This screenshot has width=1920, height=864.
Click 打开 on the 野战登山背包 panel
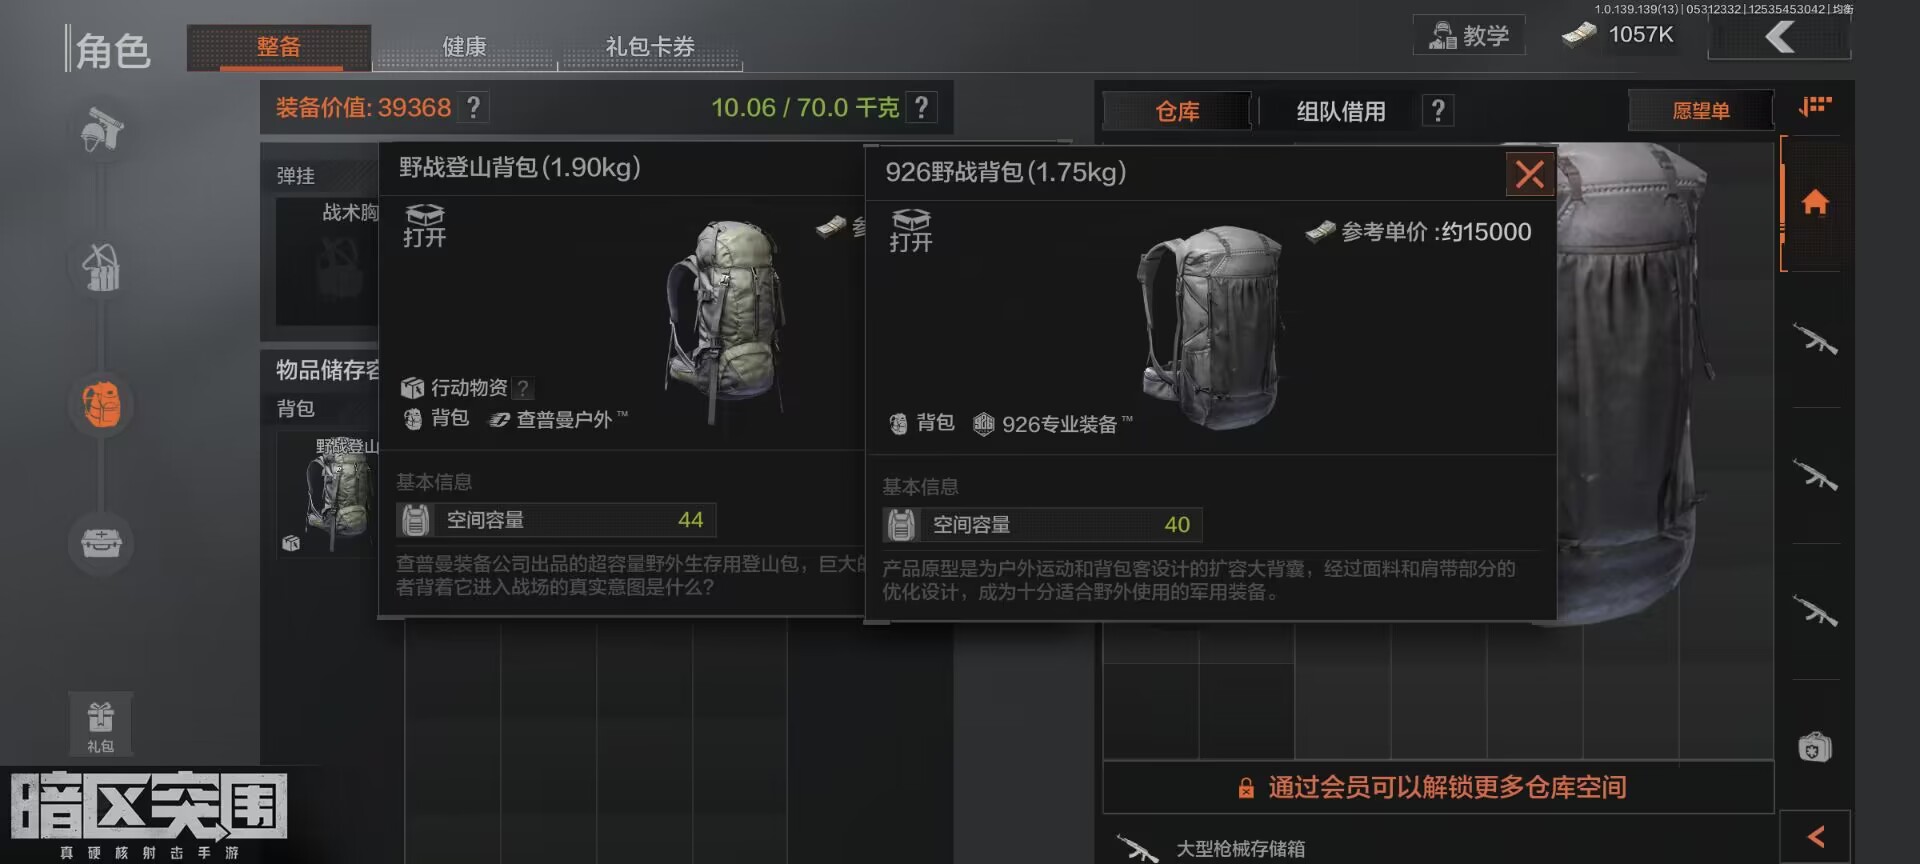424,226
